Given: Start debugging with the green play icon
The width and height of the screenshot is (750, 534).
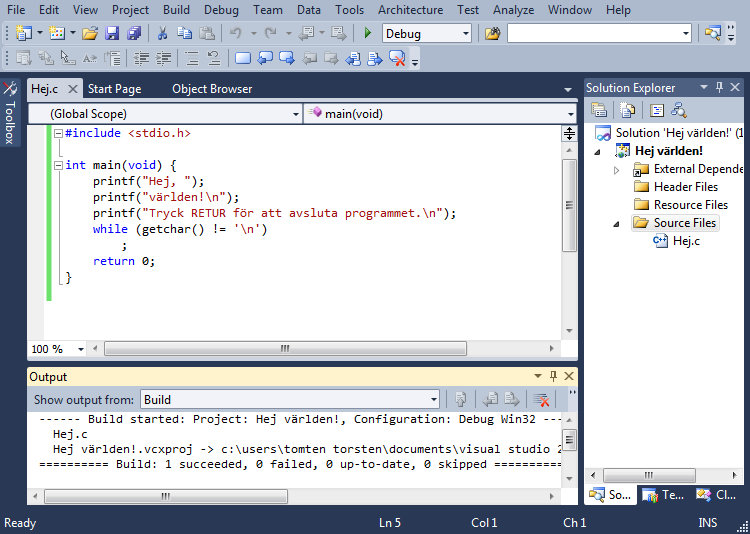Looking at the screenshot, I should (x=367, y=33).
